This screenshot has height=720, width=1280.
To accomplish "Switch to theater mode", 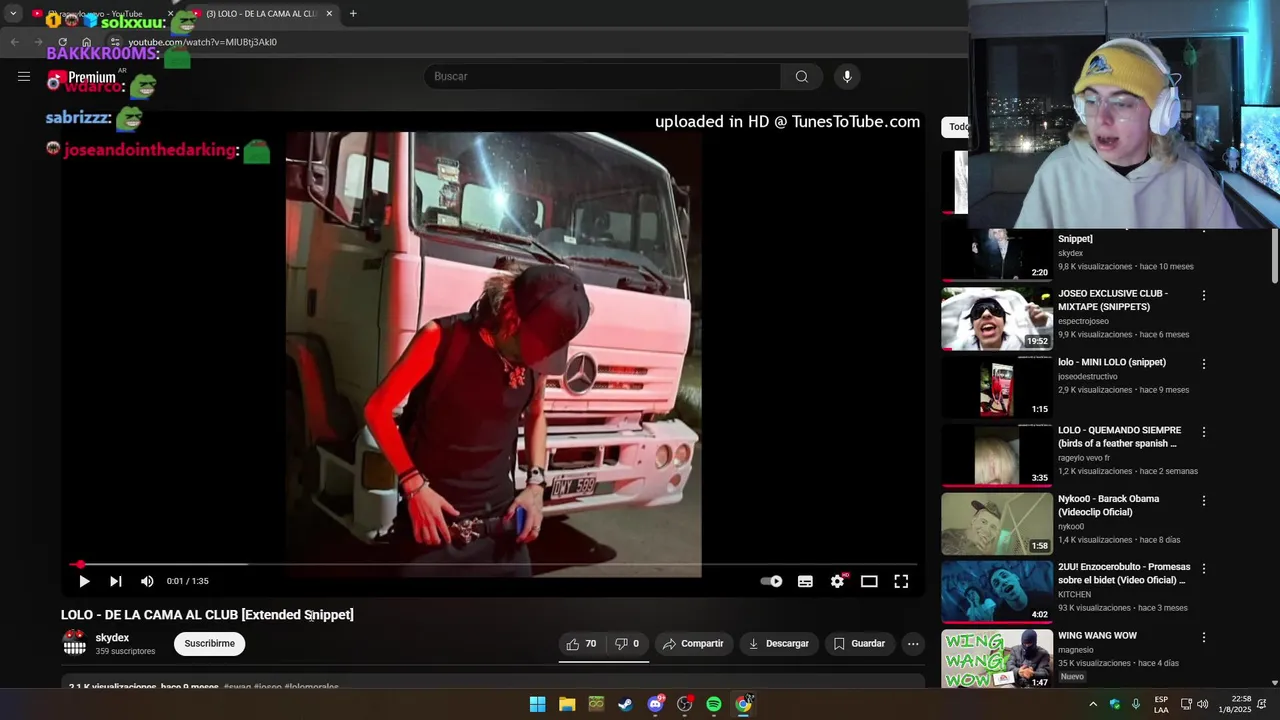I will 869,581.
